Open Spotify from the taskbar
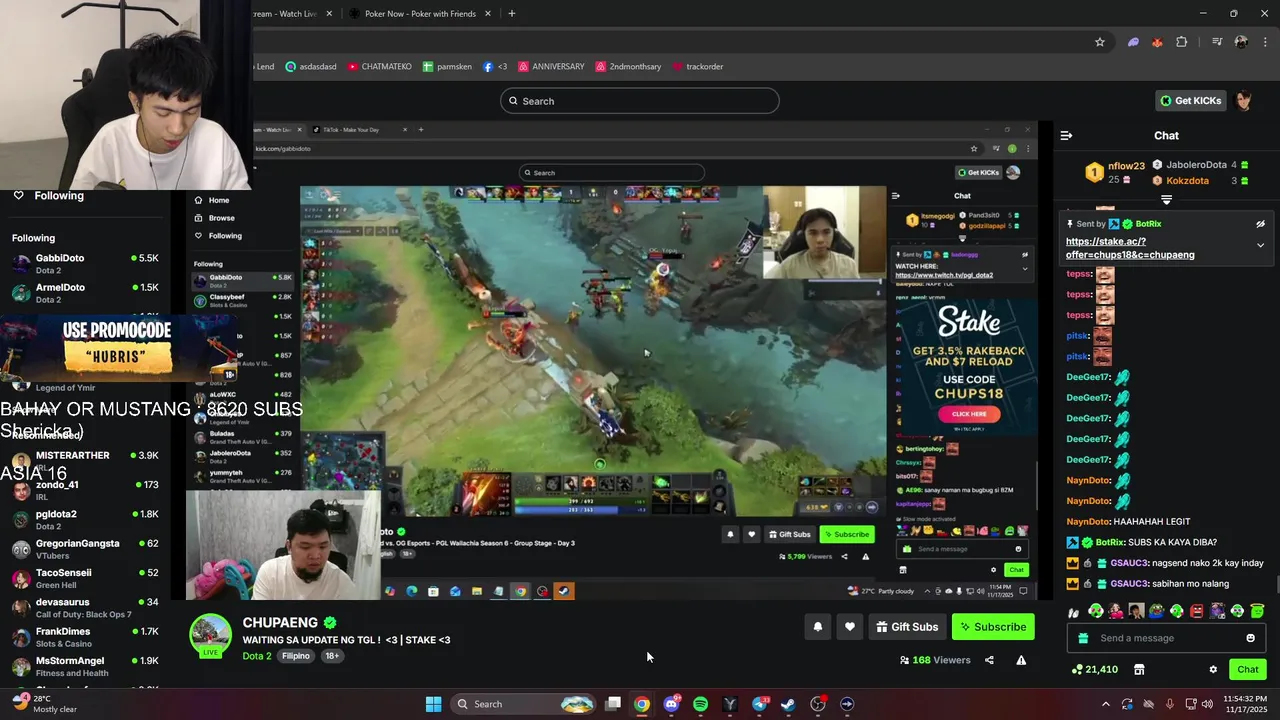 pos(700,704)
